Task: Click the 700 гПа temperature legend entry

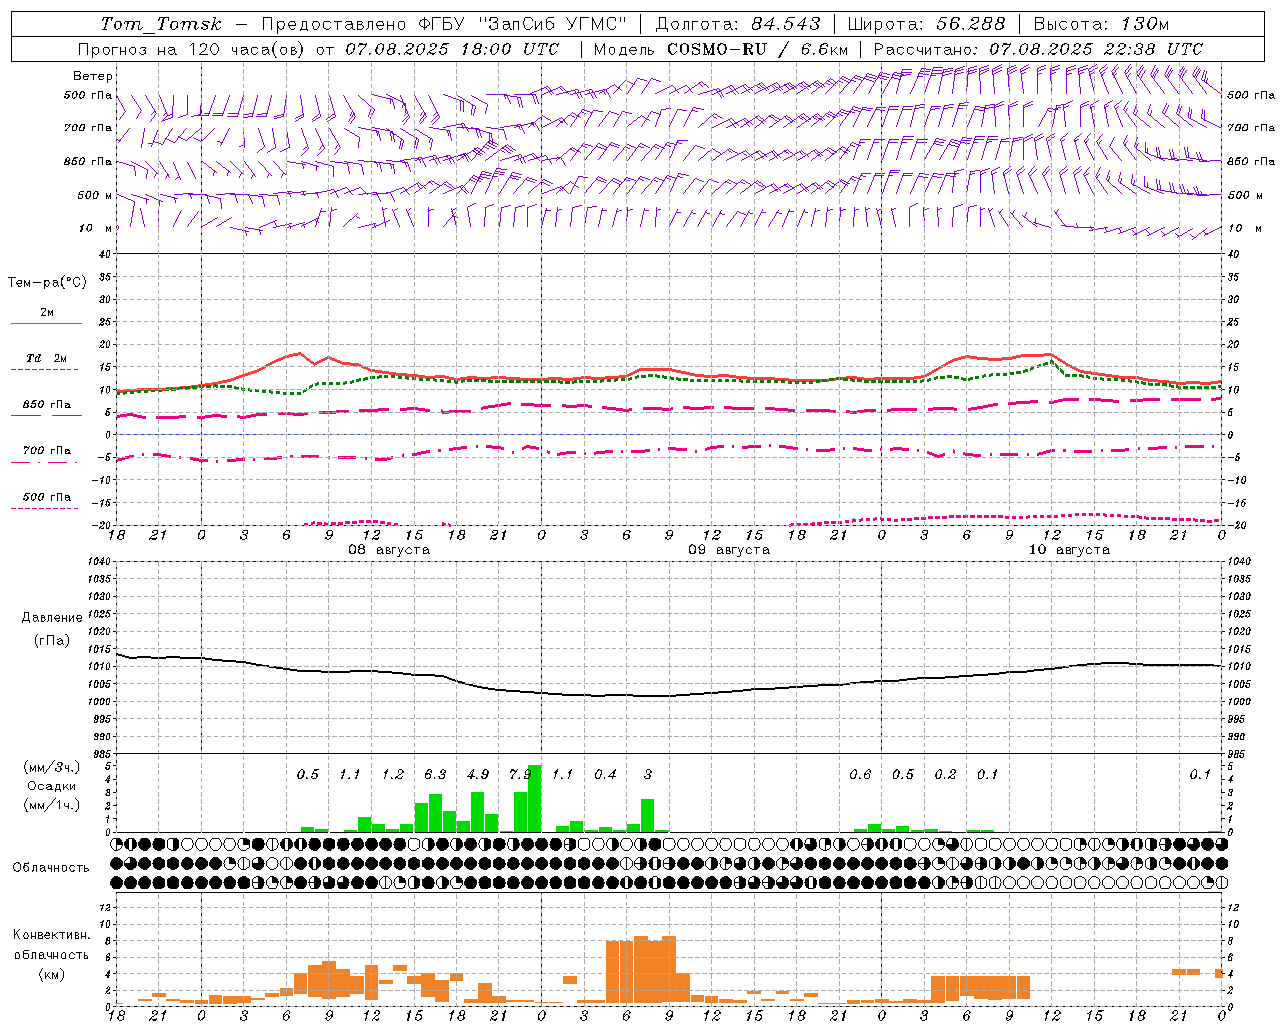Action: click(x=47, y=451)
